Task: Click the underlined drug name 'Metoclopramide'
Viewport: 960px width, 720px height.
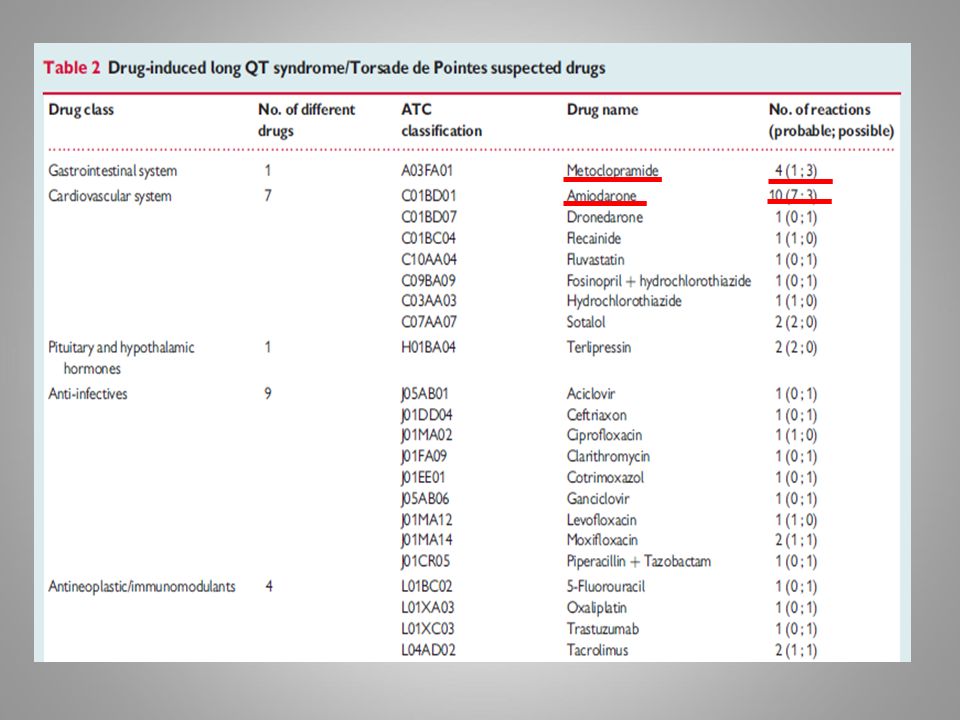Action: click(x=612, y=171)
